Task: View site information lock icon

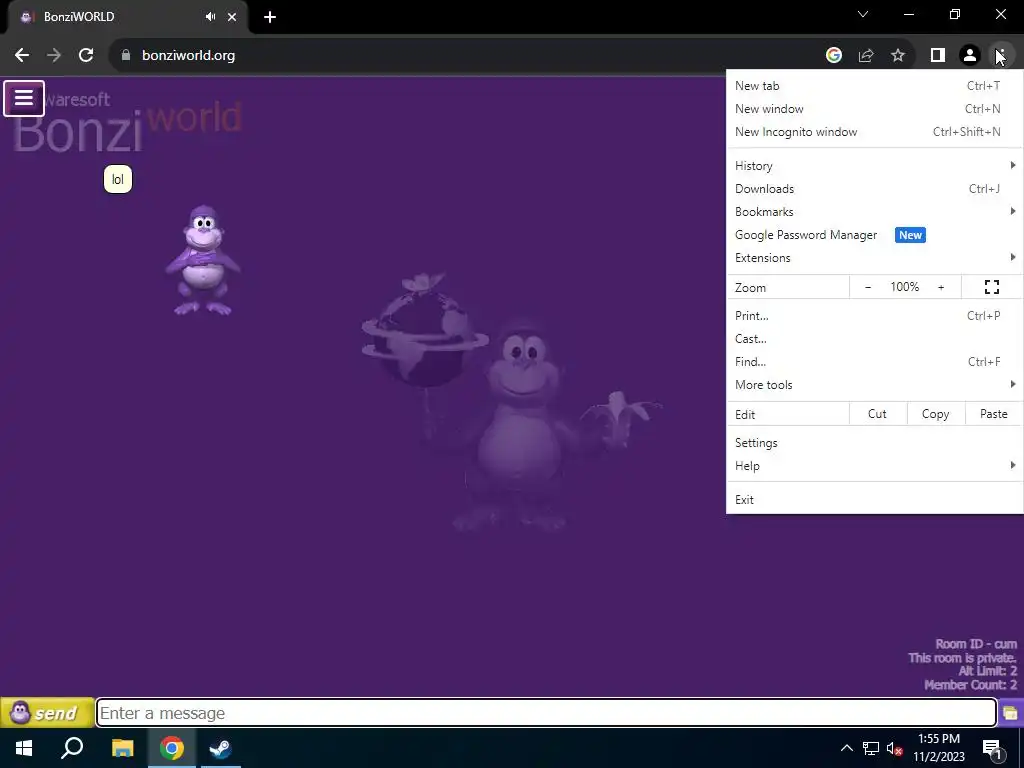Action: pyautogui.click(x=125, y=56)
